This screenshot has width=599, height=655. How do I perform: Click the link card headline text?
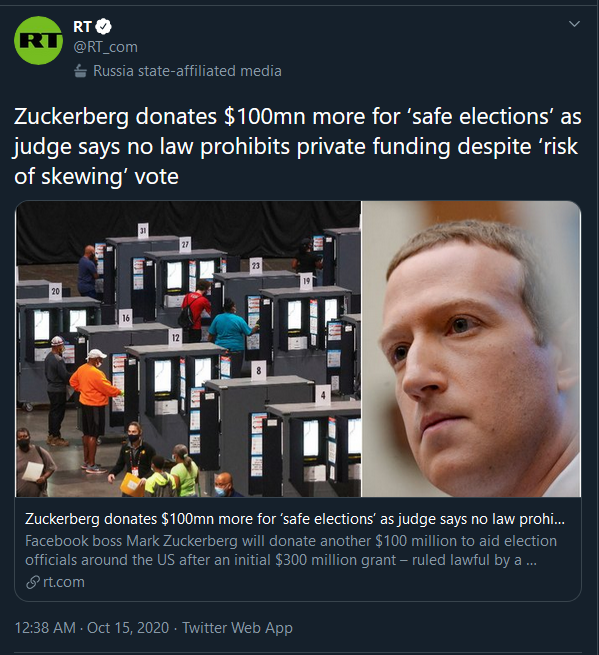tap(295, 519)
